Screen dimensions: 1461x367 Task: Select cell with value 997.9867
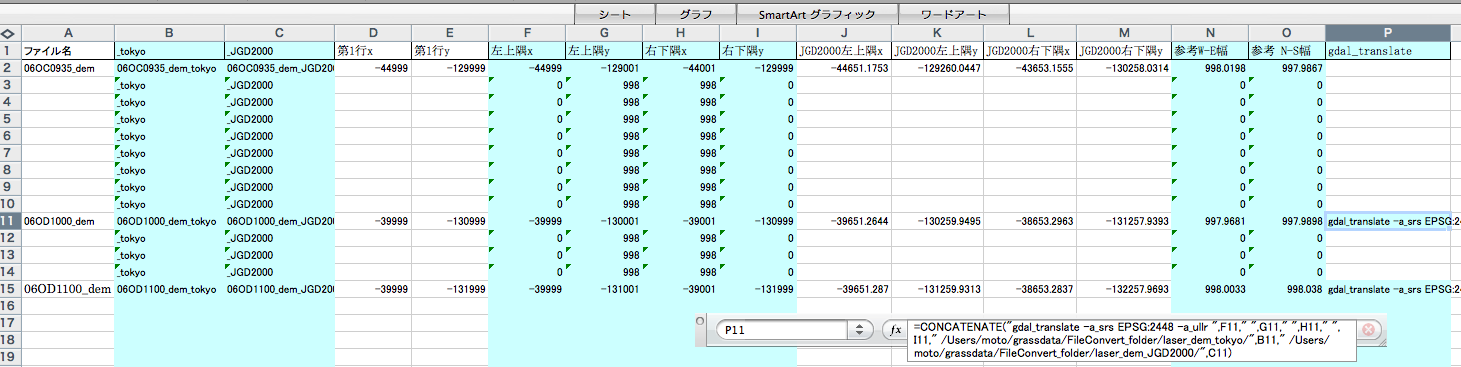(x=1286, y=67)
